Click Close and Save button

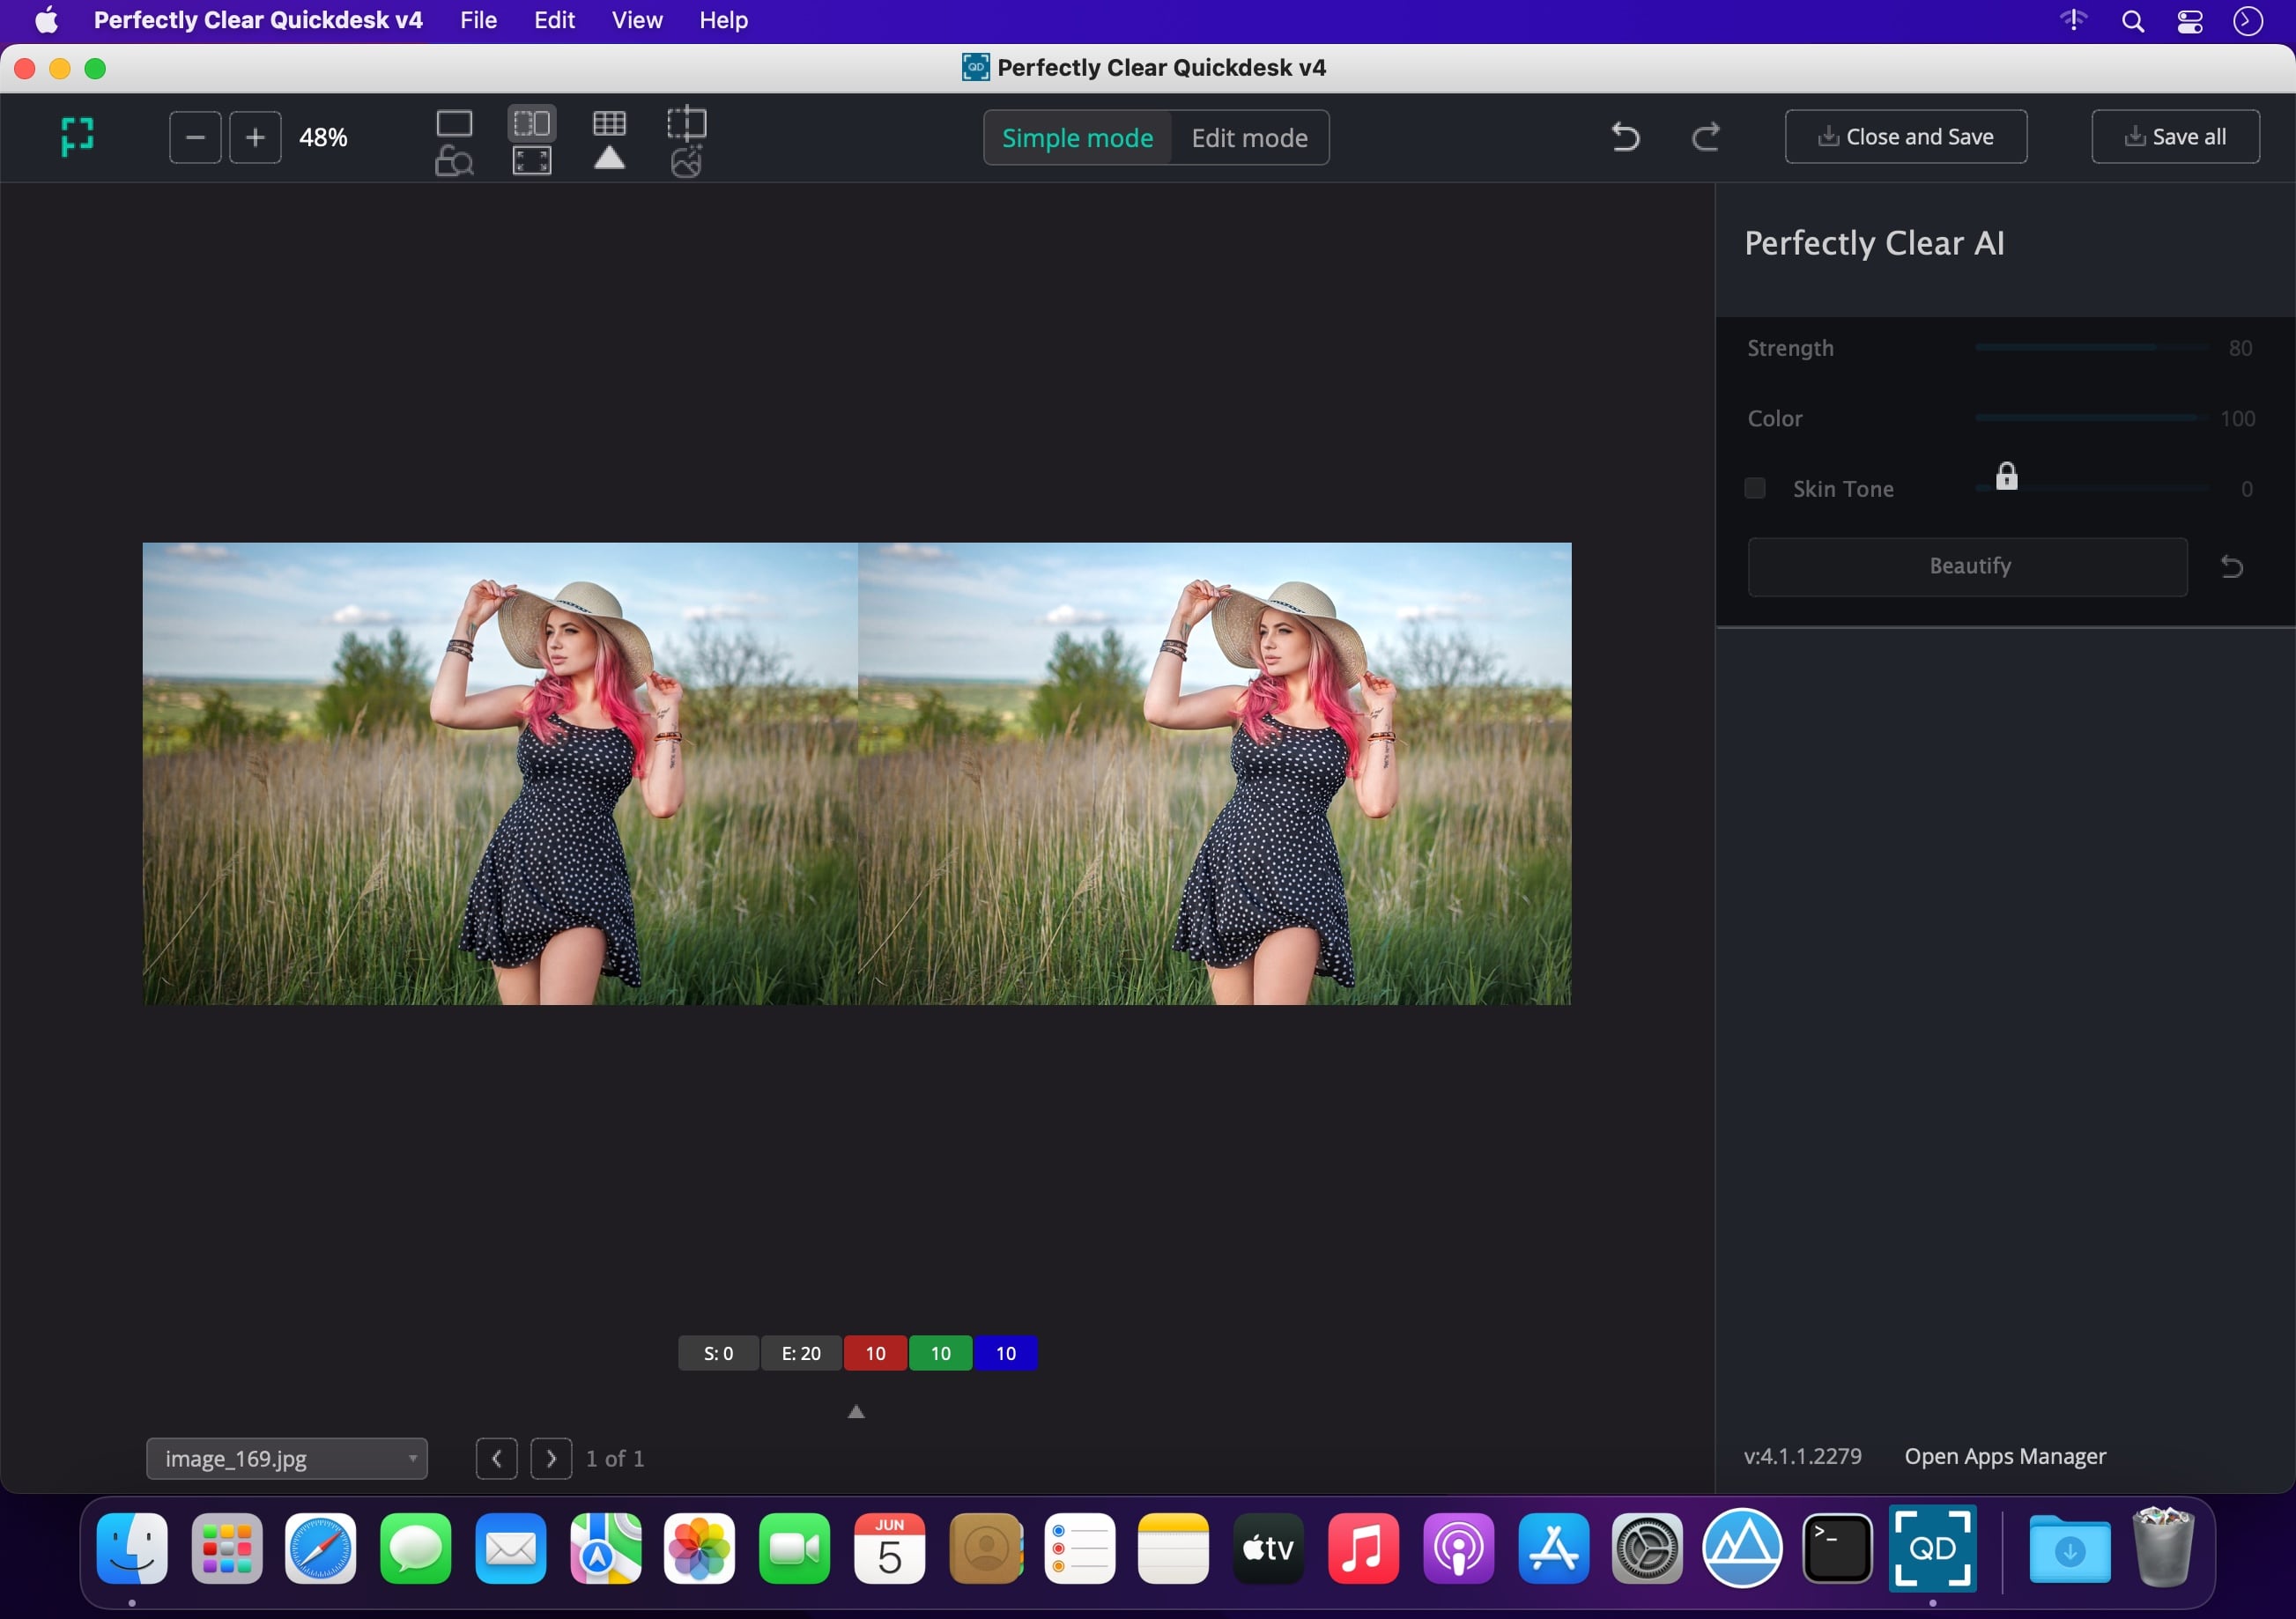click(x=1905, y=137)
